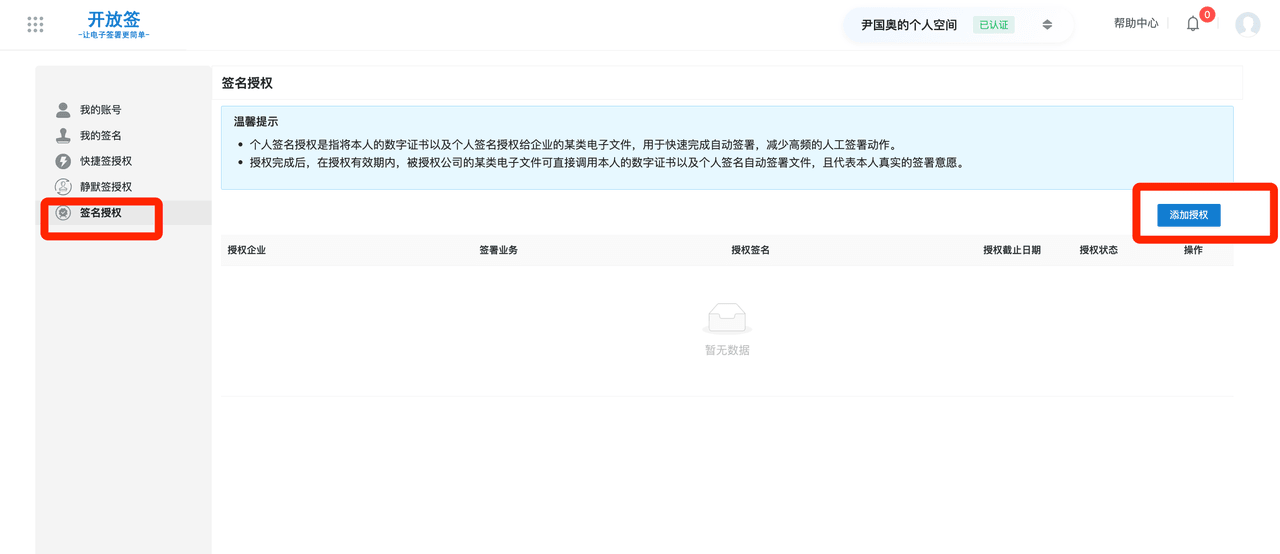1280x554 pixels.
Task: Click the 授权企业 column header
Action: click(247, 250)
